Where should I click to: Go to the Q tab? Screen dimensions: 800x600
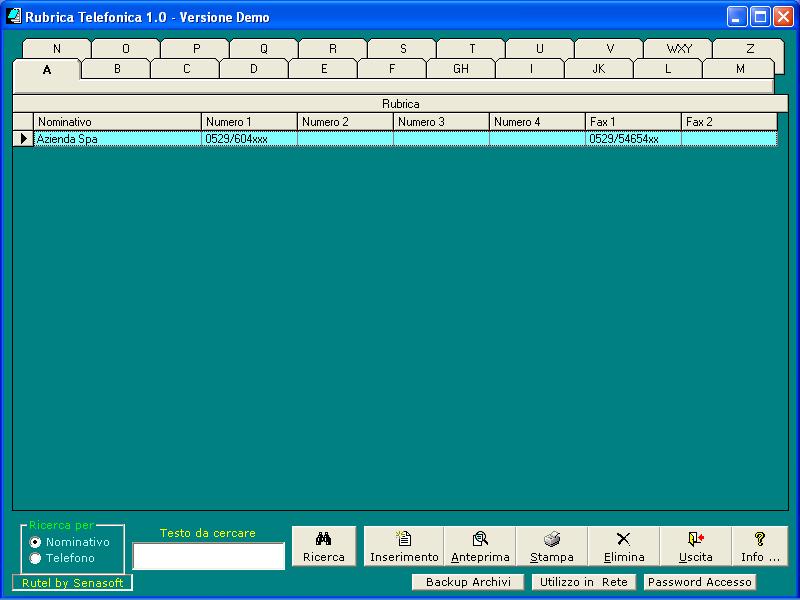click(x=264, y=48)
